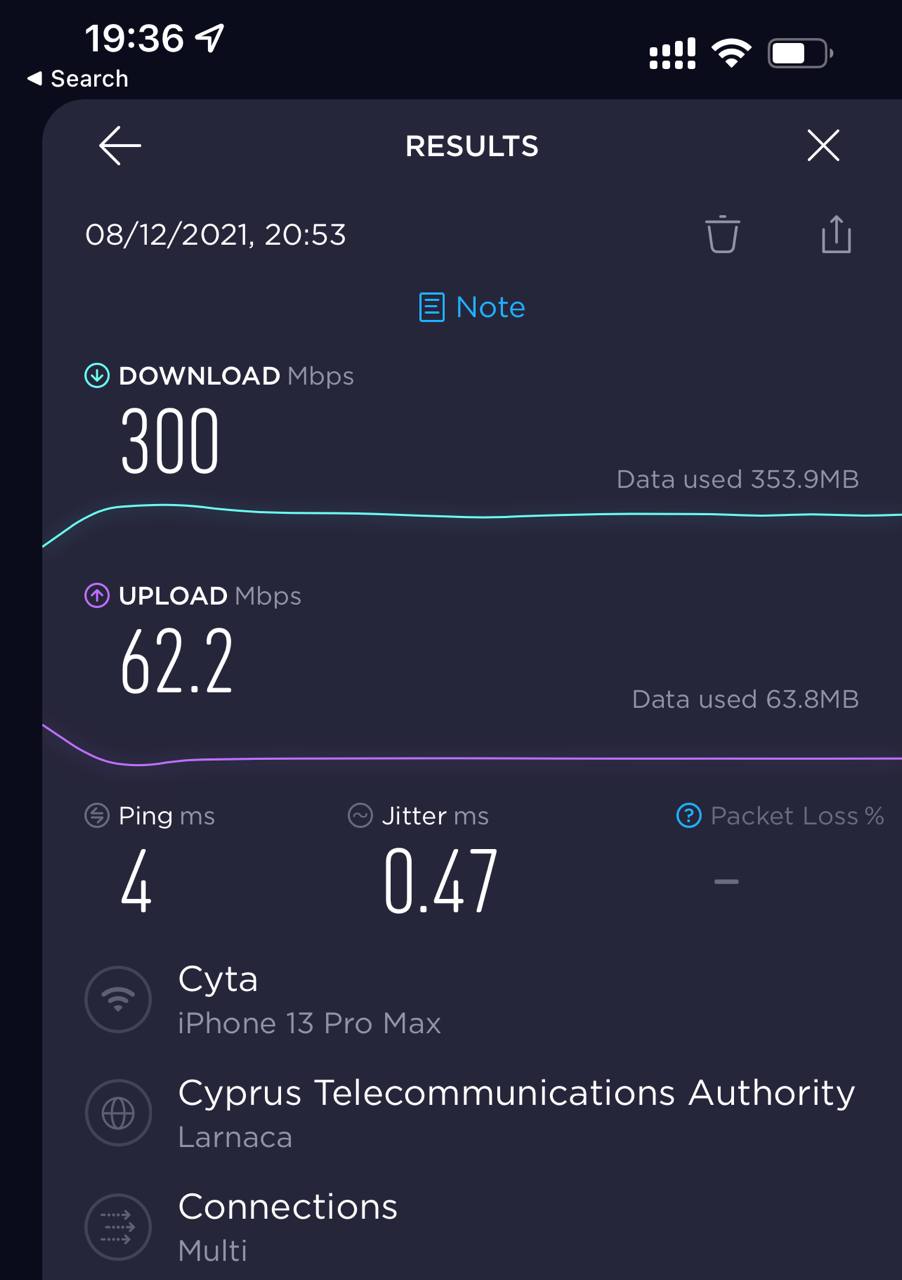Tap the Cyta Wi-Fi network icon
The height and width of the screenshot is (1280, 902).
tap(118, 999)
